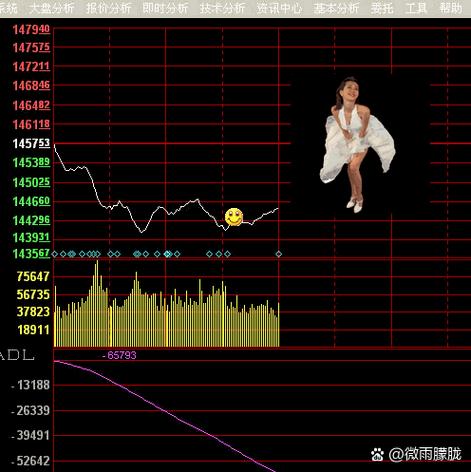Click the white 145753 reference price label
The image size is (471, 472).
[31, 144]
